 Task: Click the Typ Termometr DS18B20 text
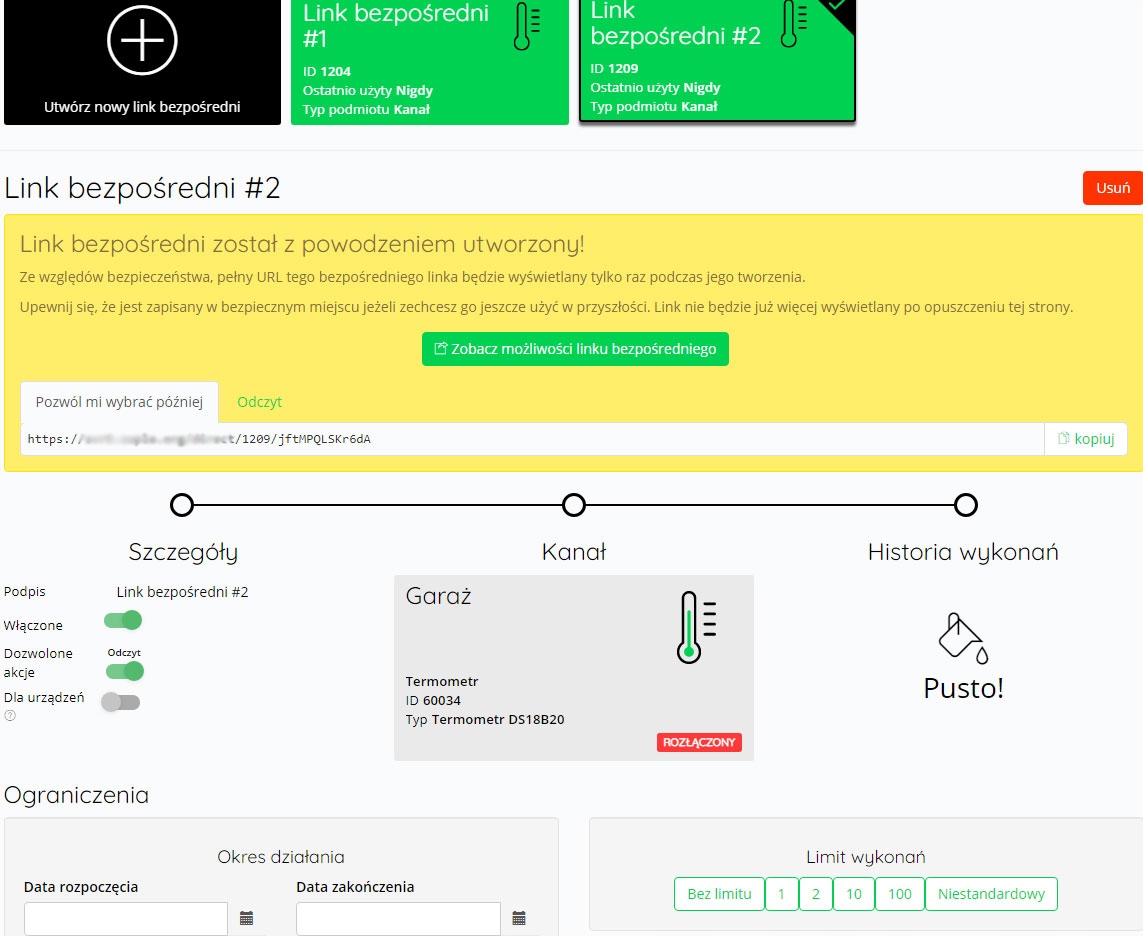tap(485, 719)
